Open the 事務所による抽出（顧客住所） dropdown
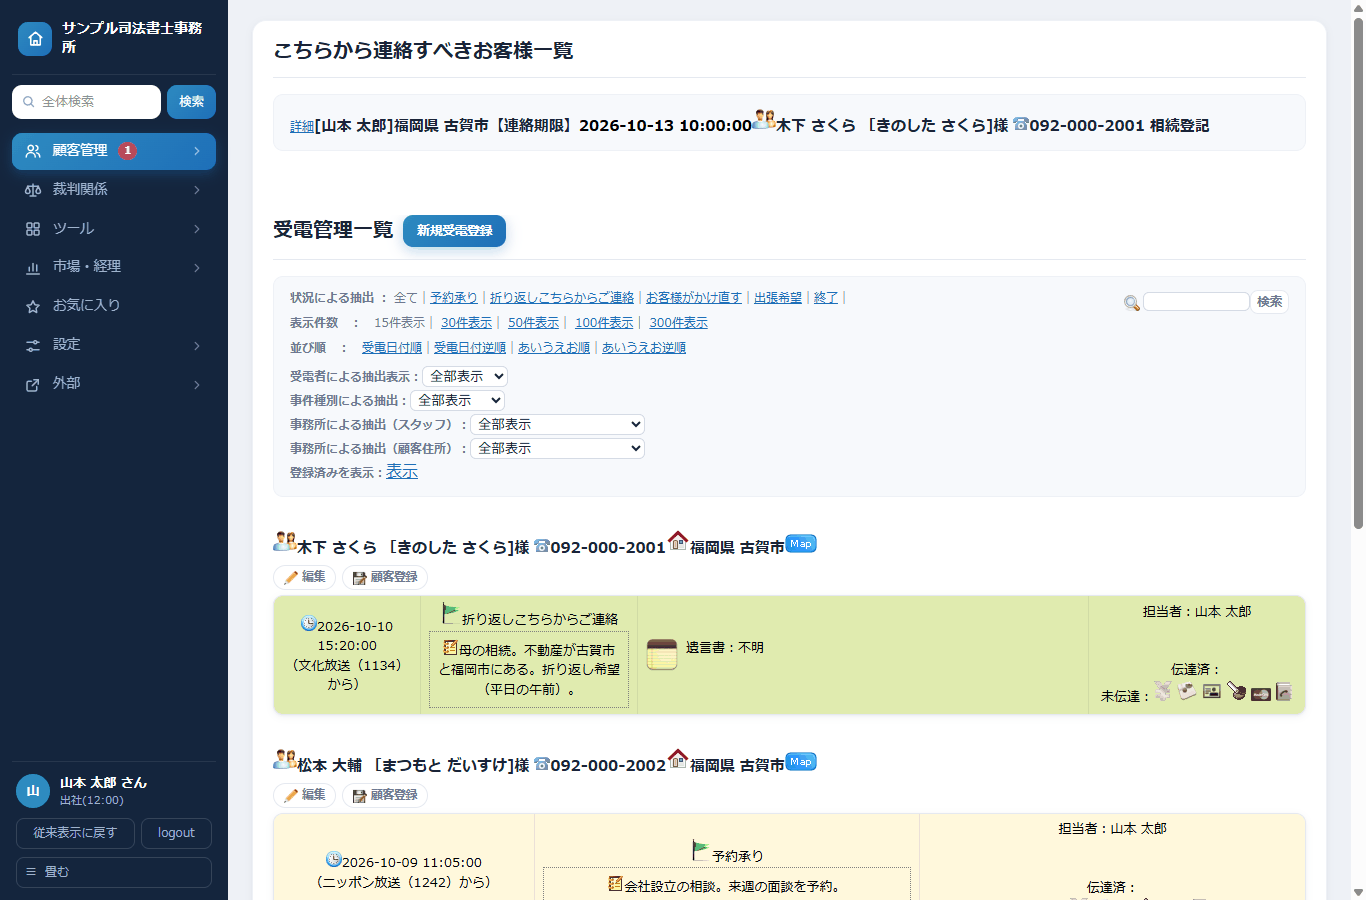Image resolution: width=1366 pixels, height=900 pixels. tap(557, 449)
